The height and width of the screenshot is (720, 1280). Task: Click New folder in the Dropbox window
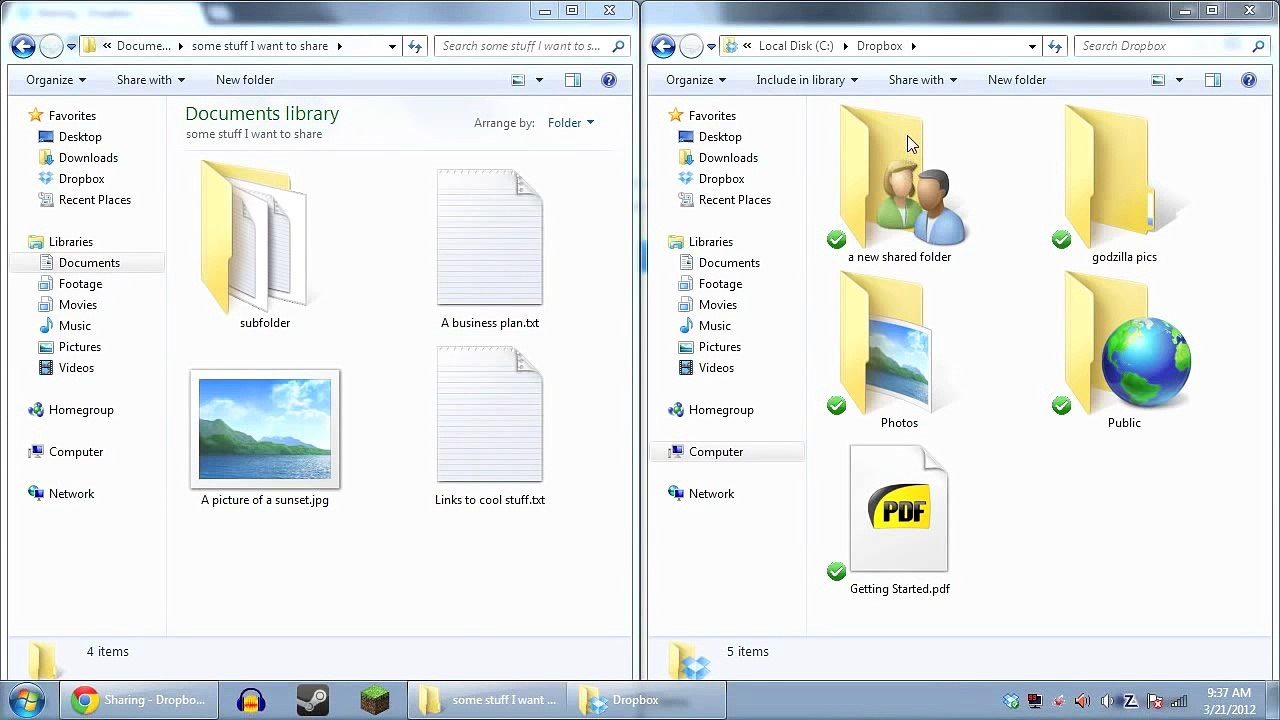[1017, 80]
